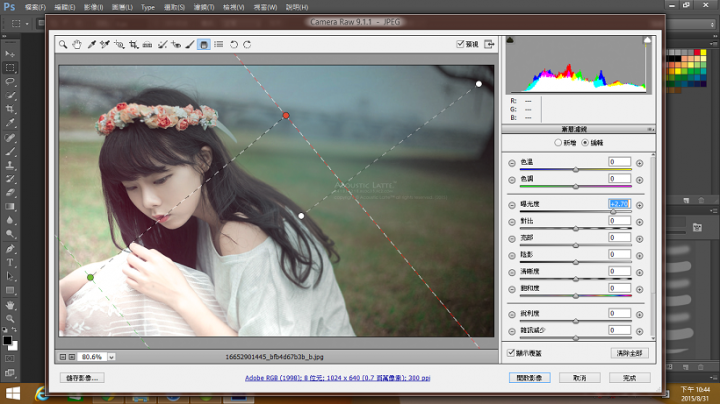Click the 曝光度 value field
720x404 pixels.
(x=619, y=203)
